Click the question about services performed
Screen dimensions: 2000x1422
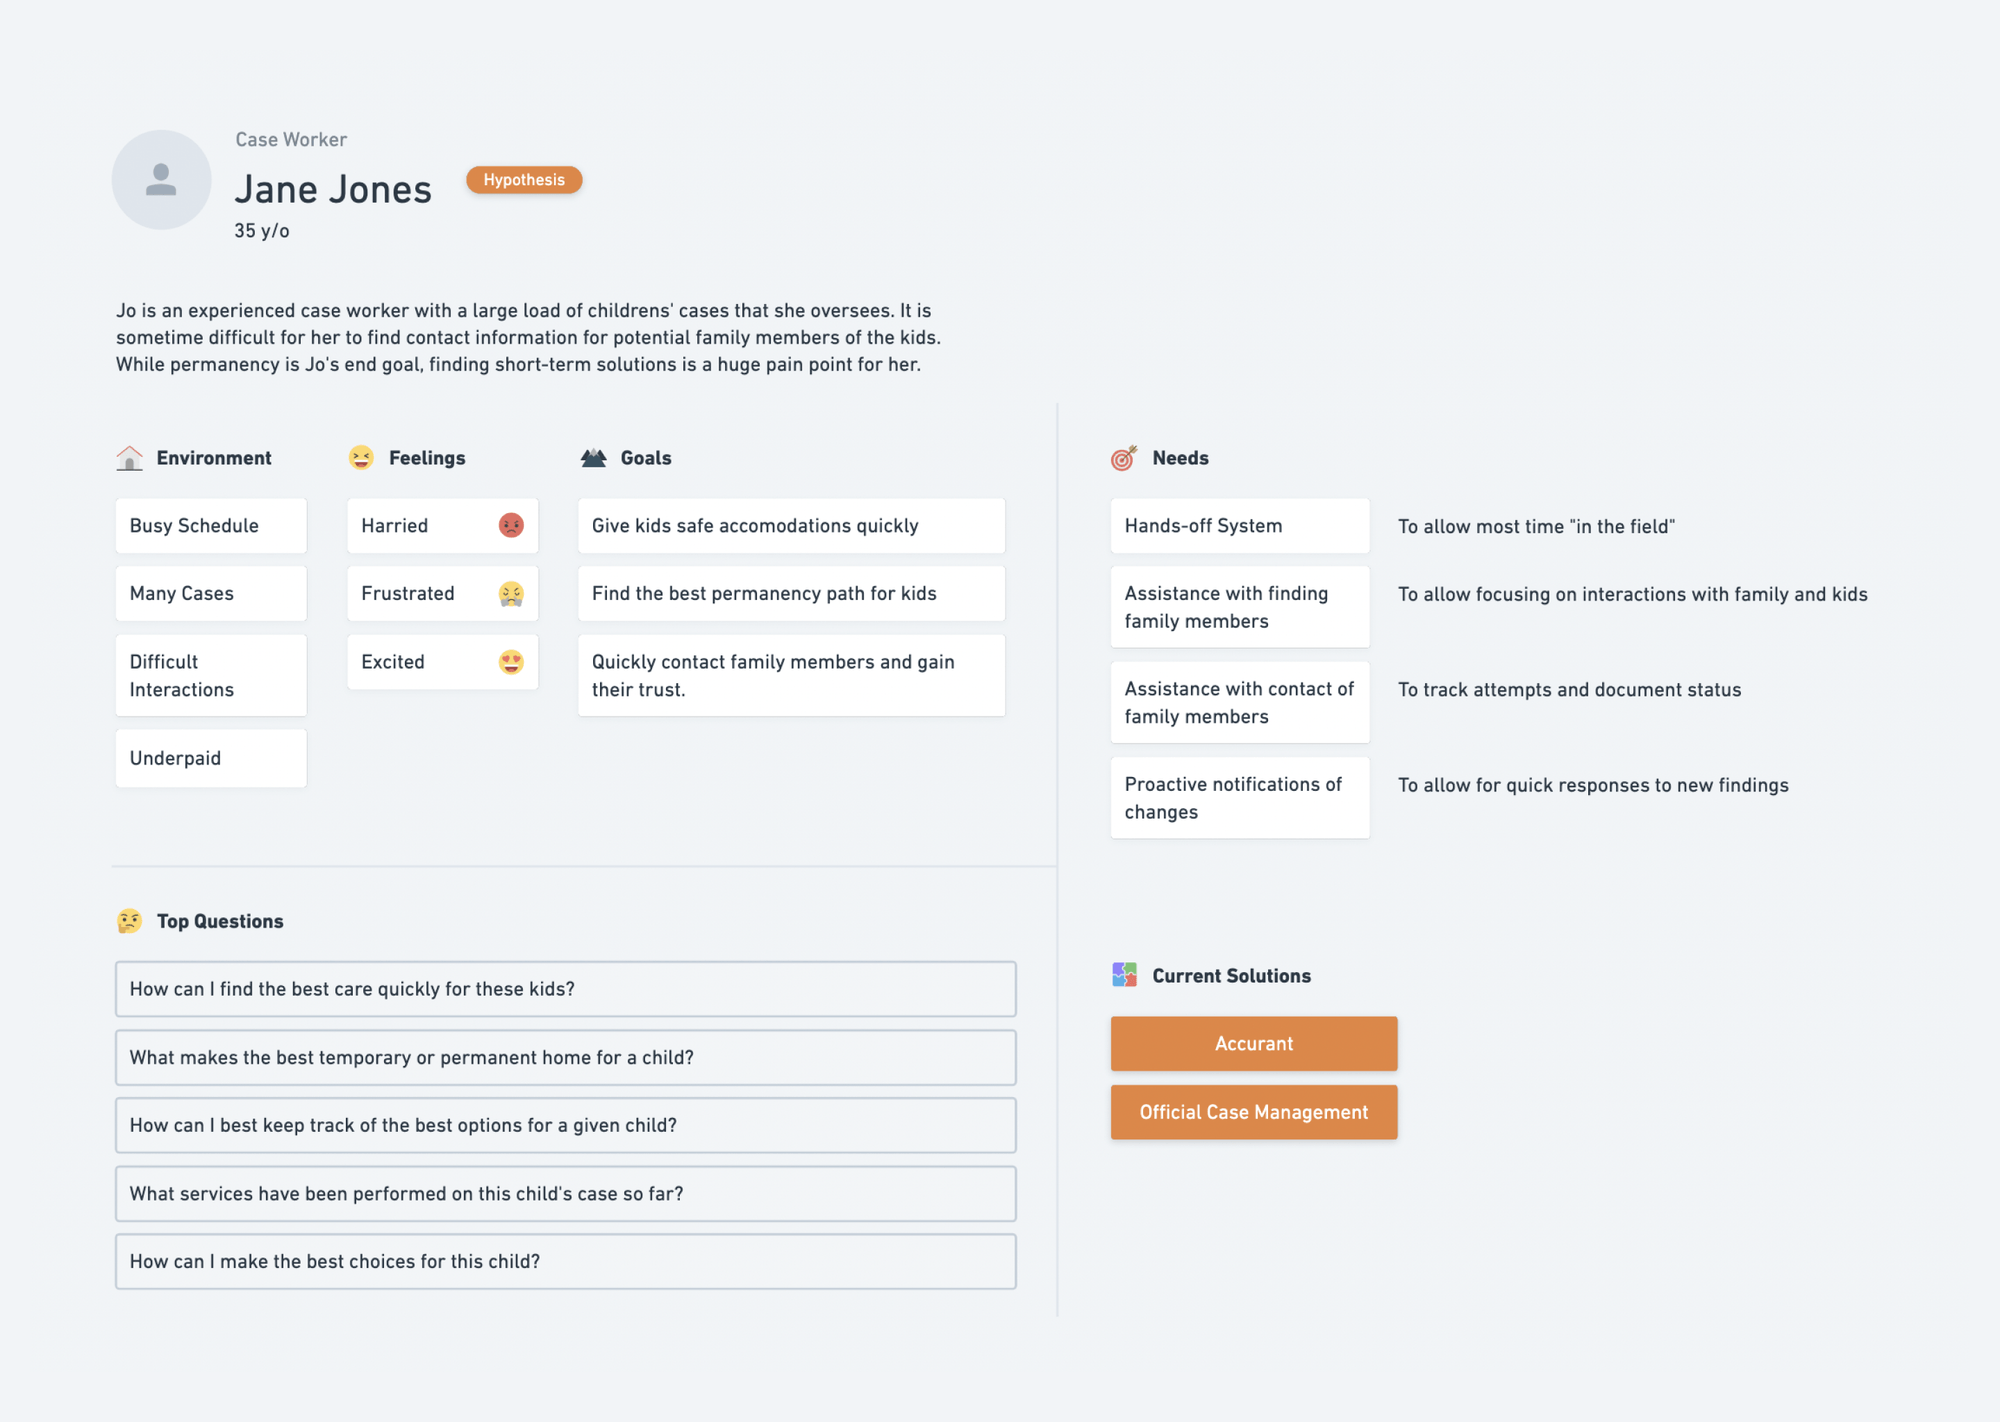(x=566, y=1194)
